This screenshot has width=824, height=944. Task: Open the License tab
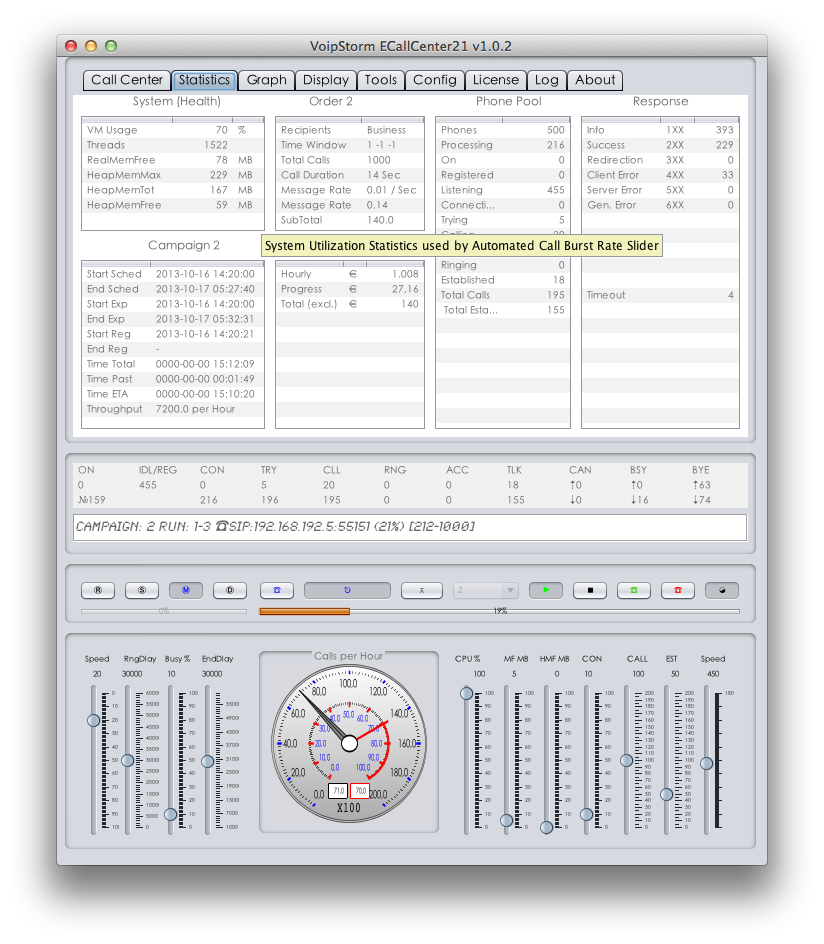496,80
